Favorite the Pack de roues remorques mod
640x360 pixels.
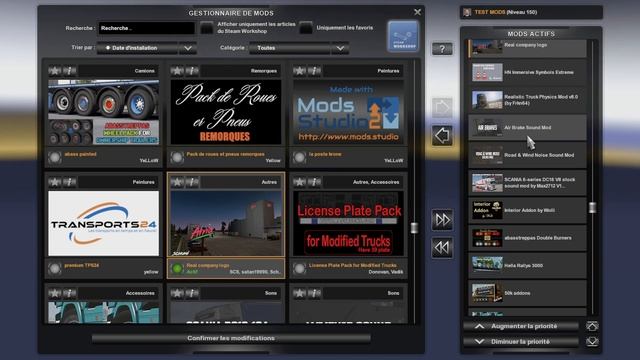pos(177,71)
